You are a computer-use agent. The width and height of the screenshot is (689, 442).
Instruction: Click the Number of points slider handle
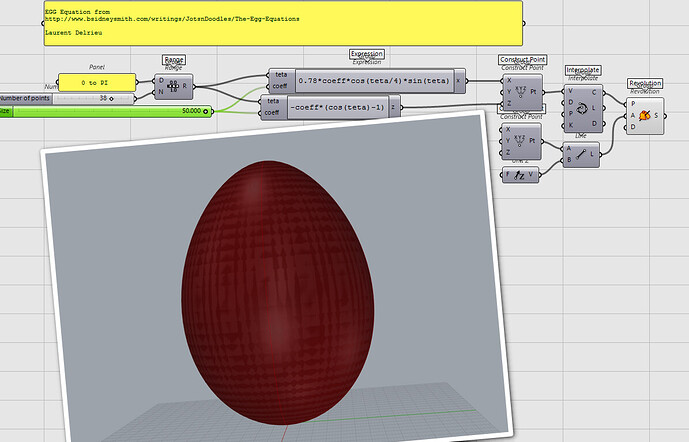[x=111, y=99]
